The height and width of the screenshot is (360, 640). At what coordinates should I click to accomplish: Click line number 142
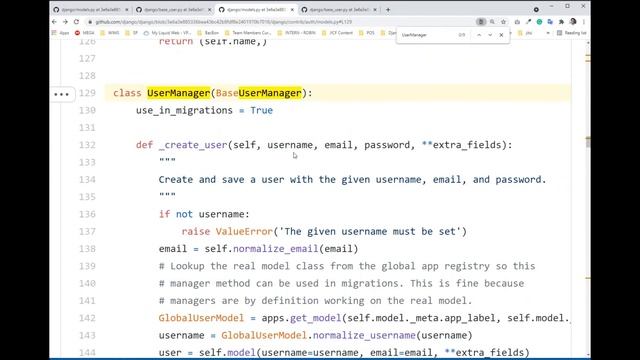[87, 318]
